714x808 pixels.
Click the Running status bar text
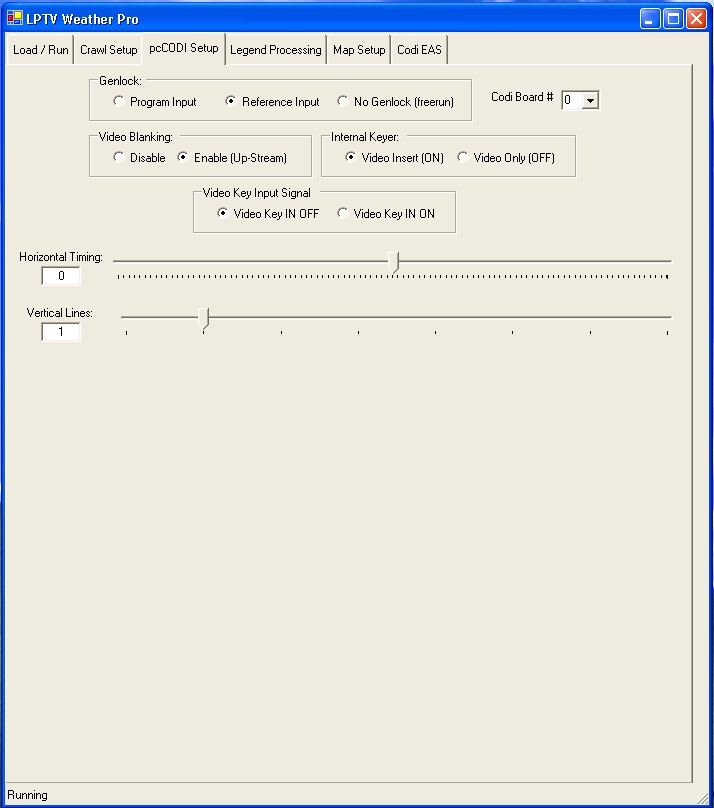27,795
